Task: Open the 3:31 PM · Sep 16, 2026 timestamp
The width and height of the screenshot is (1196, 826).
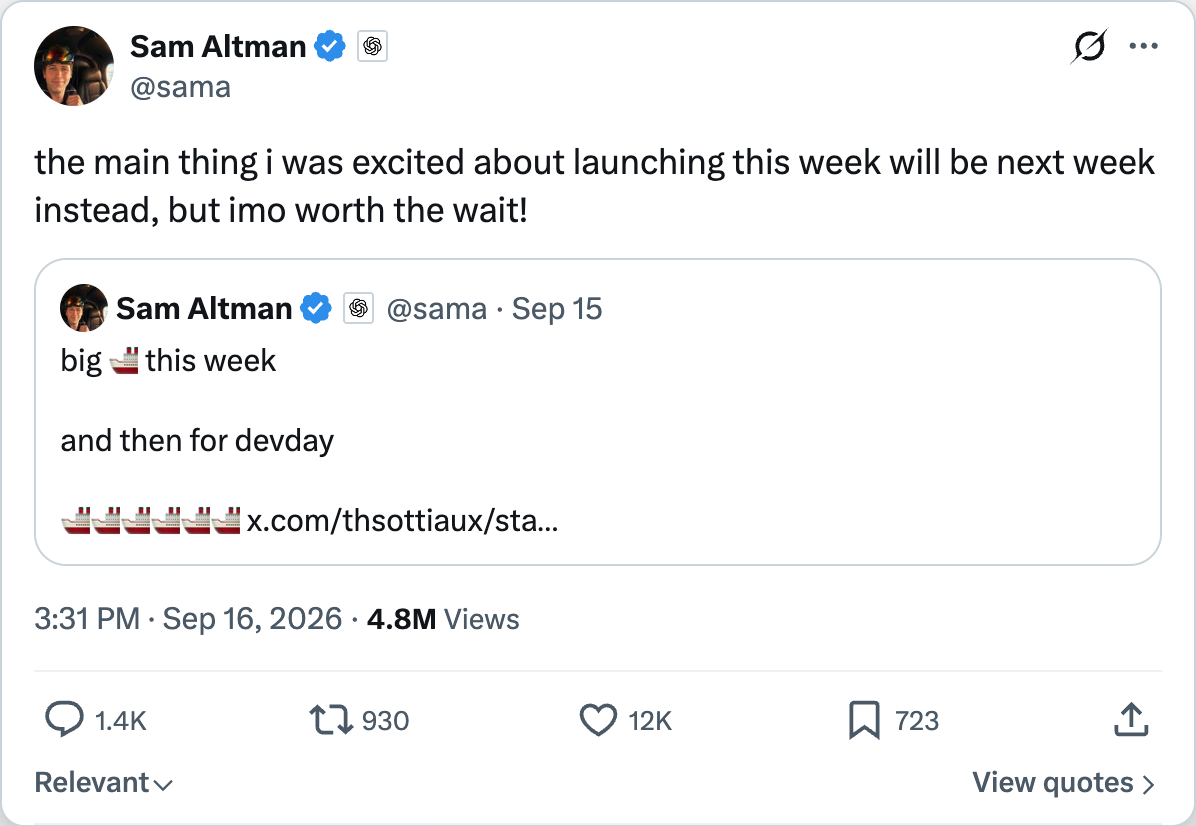Action: [x=188, y=619]
